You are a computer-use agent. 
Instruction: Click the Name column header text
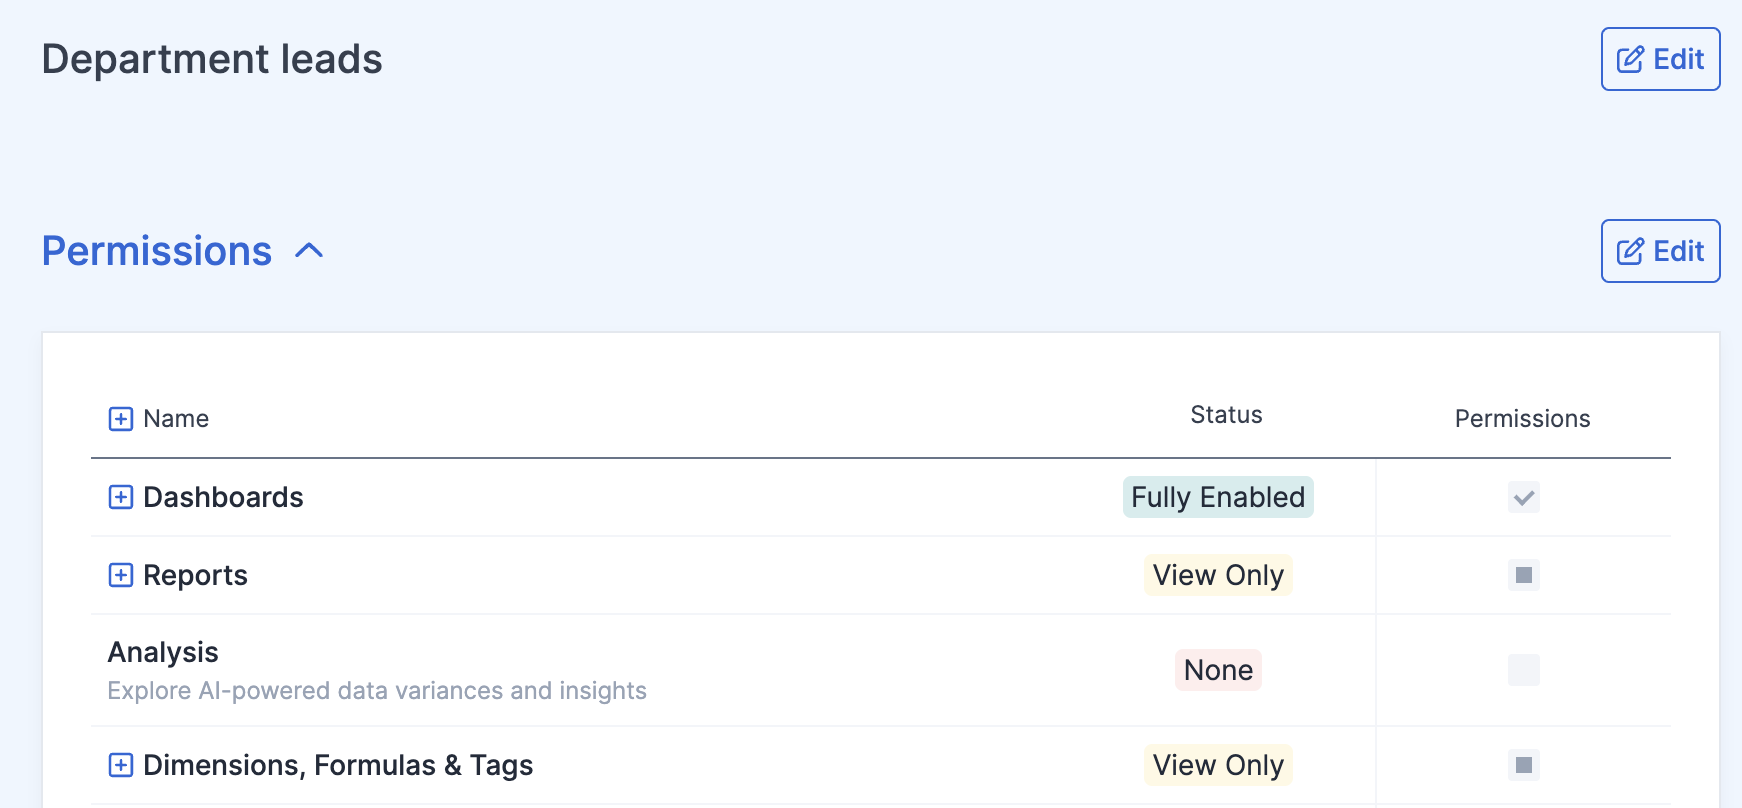pos(176,419)
